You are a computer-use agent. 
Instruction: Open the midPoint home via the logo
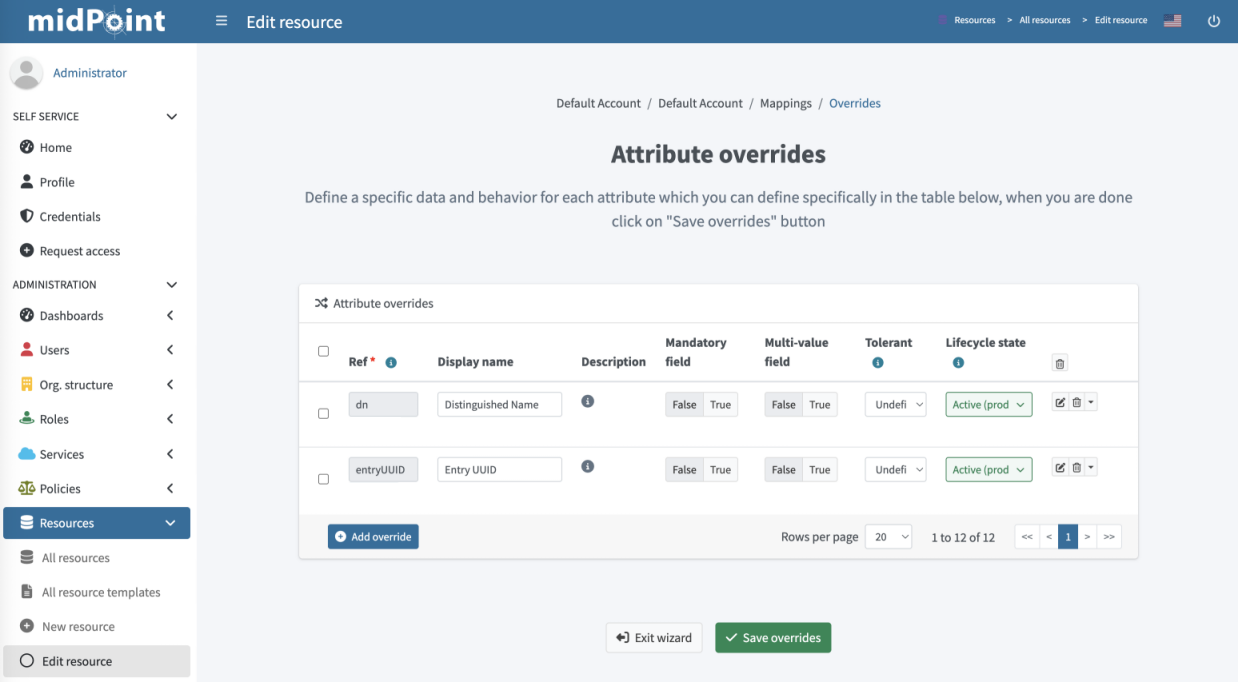tap(96, 20)
